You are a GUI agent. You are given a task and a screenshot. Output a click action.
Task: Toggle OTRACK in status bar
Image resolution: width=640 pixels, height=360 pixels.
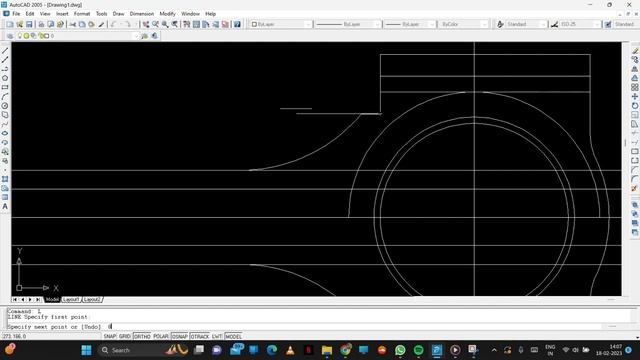pyautogui.click(x=200, y=336)
